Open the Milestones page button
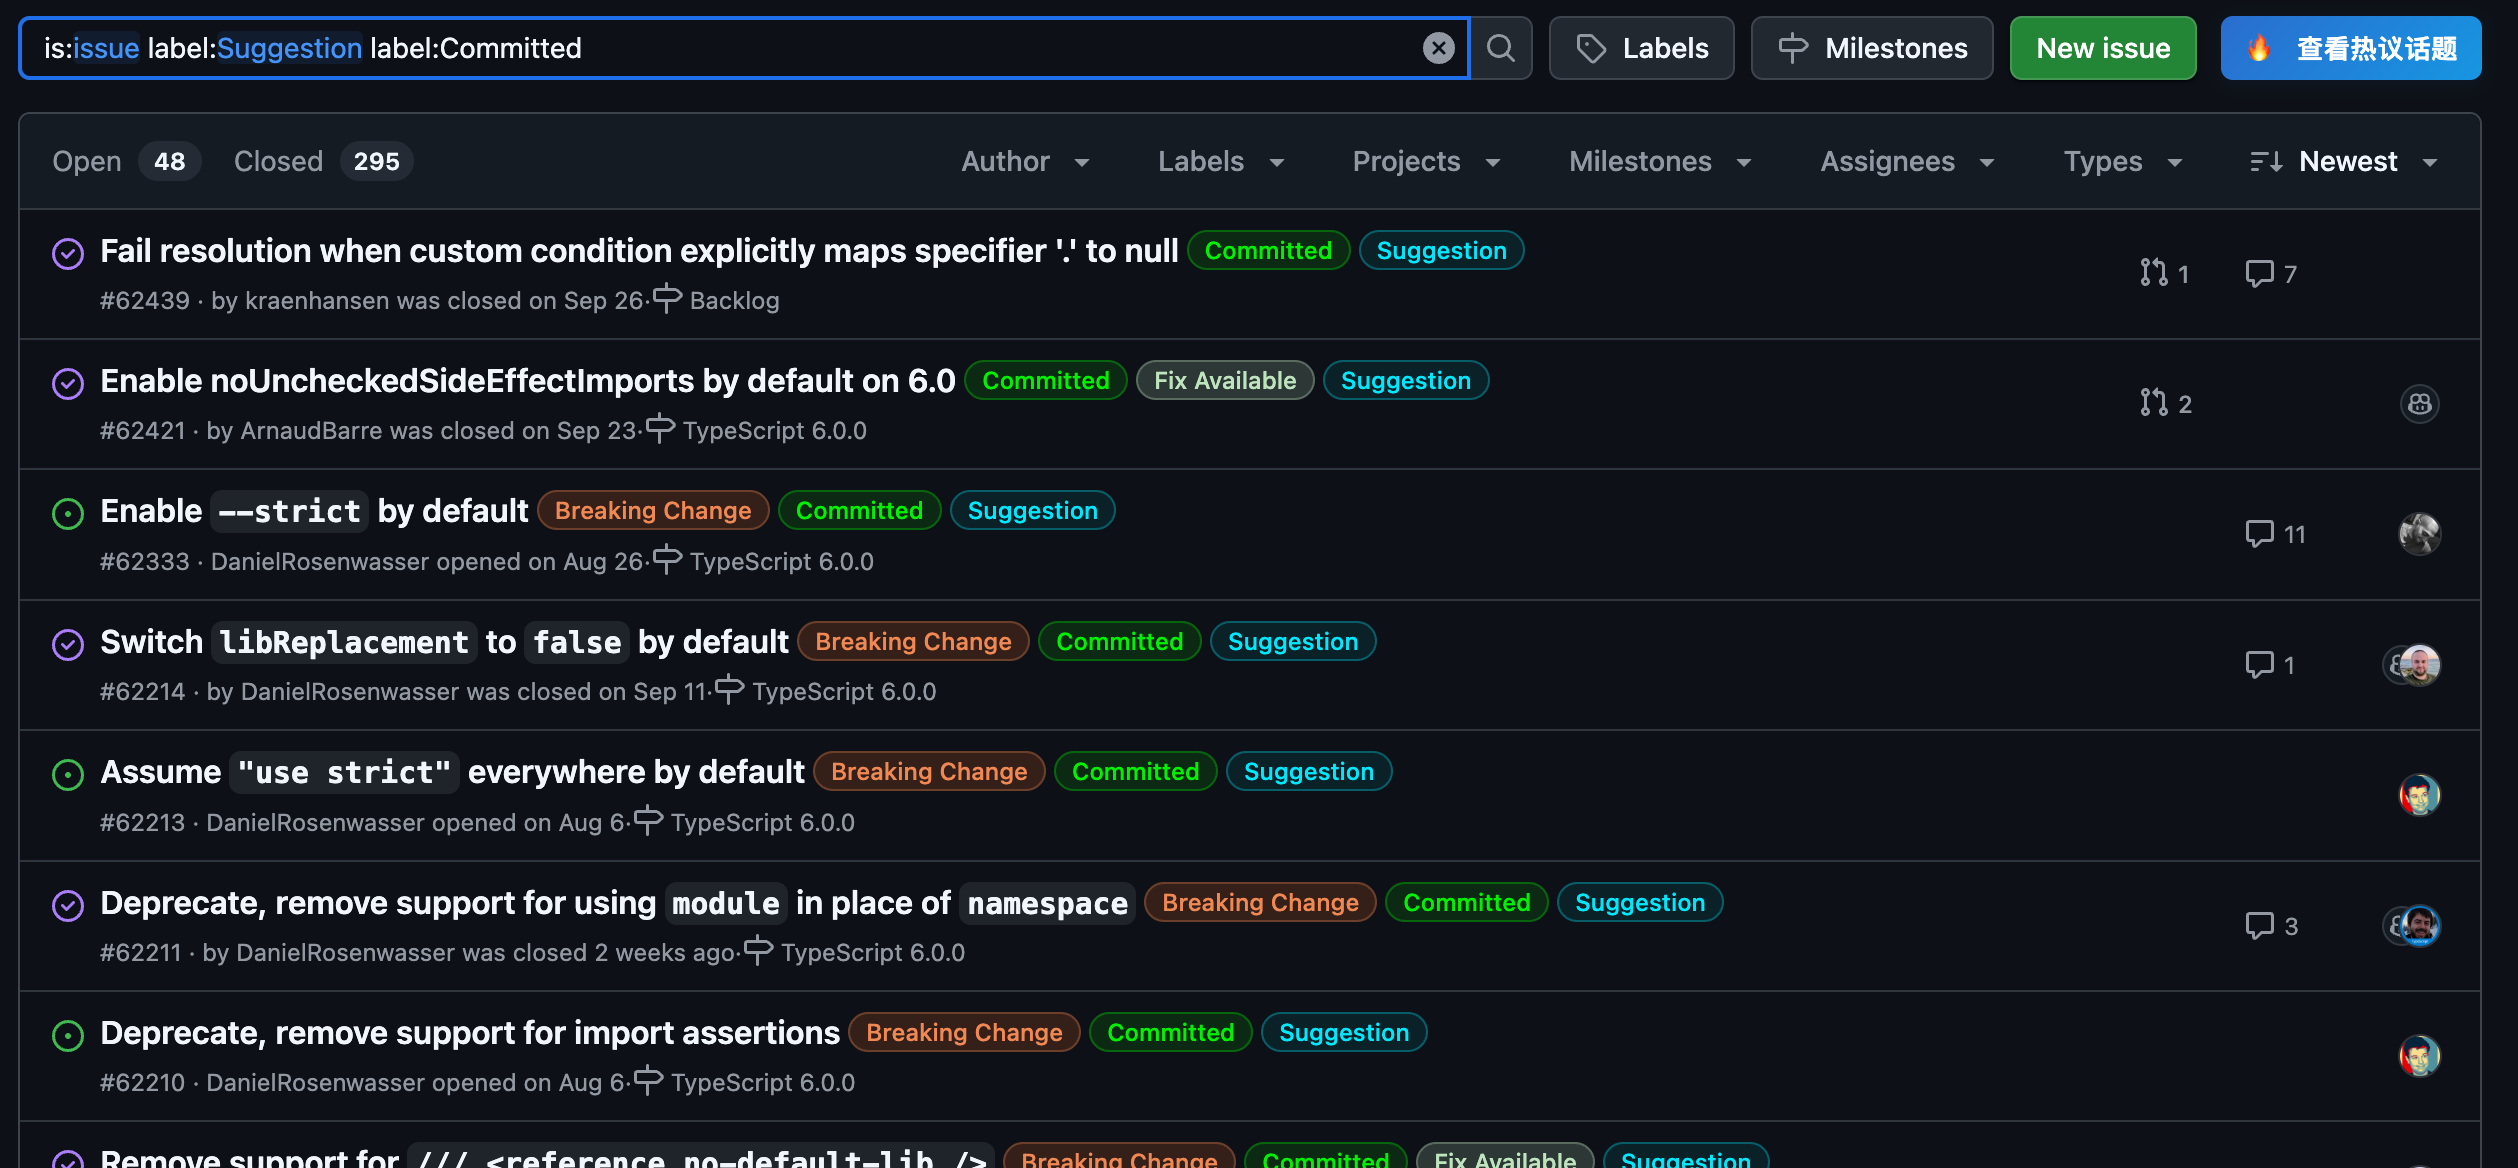This screenshot has height=1168, width=2518. point(1871,48)
